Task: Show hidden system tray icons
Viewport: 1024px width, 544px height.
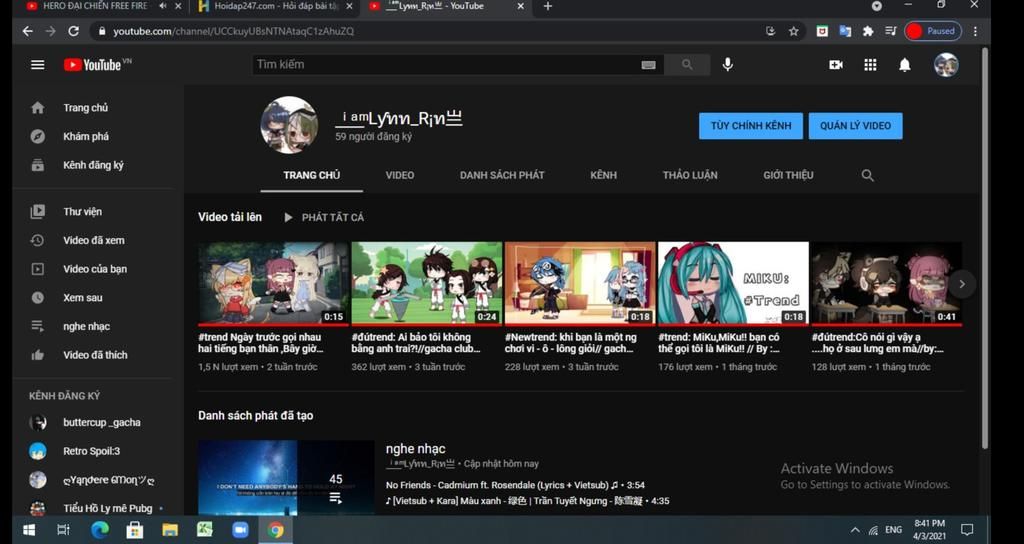Action: pyautogui.click(x=855, y=530)
